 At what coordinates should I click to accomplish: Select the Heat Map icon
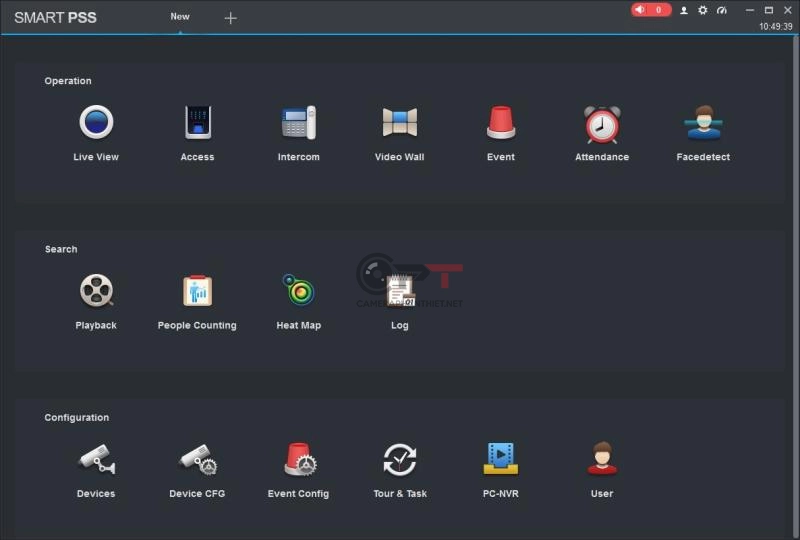(298, 291)
